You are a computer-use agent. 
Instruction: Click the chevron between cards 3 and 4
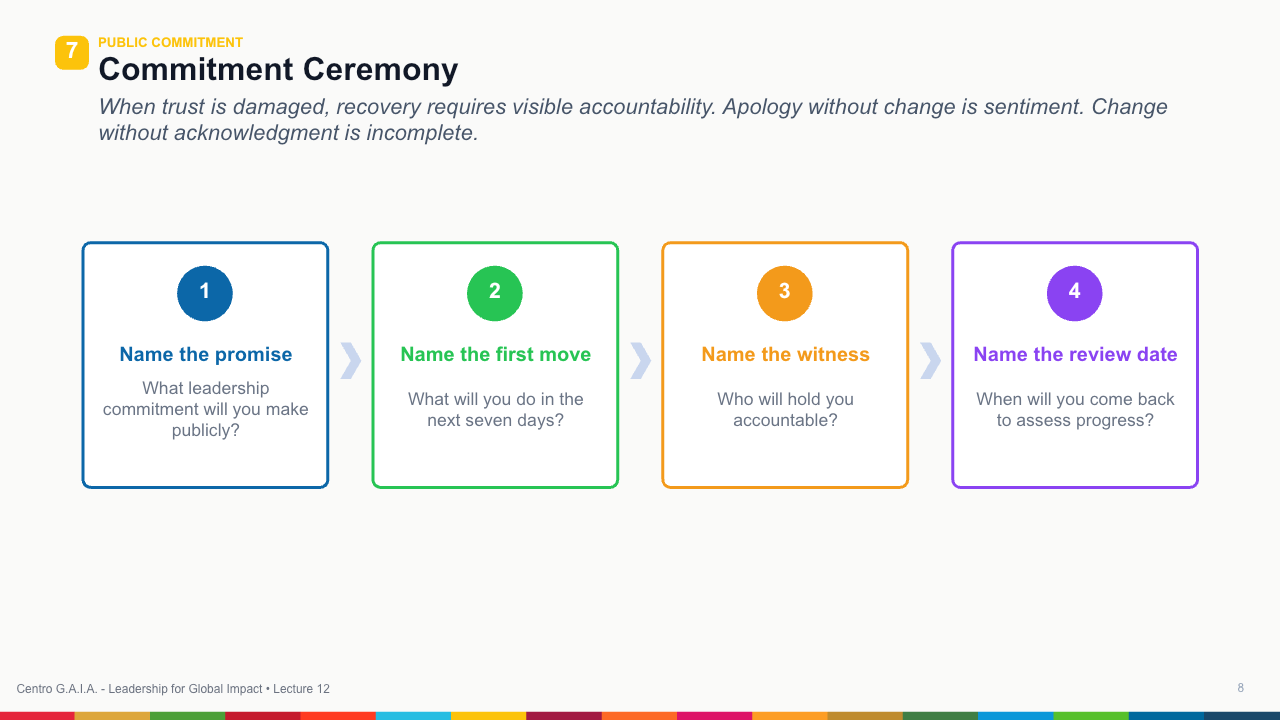[930, 360]
